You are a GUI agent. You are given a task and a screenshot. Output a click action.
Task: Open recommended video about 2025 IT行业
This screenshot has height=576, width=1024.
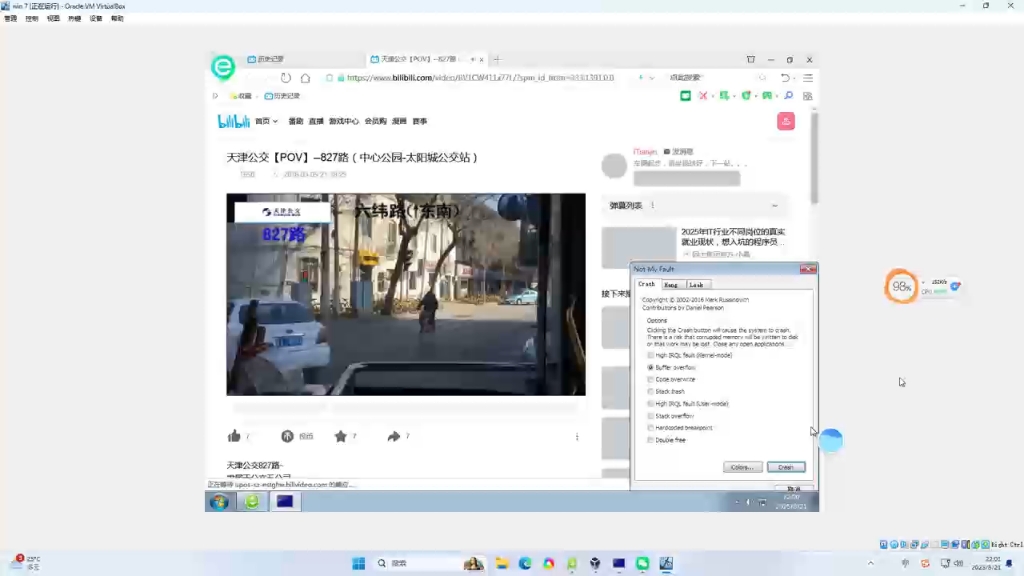(x=733, y=236)
